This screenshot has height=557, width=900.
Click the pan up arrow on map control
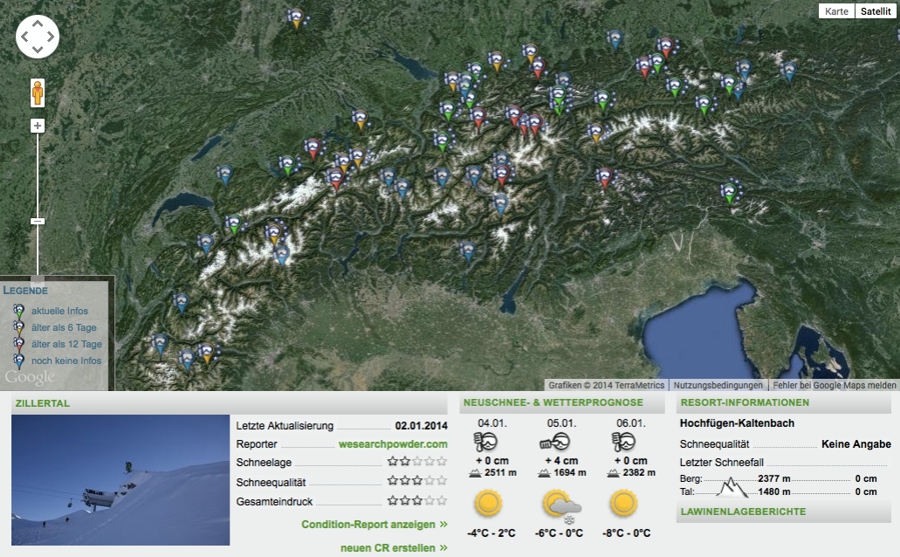click(38, 23)
